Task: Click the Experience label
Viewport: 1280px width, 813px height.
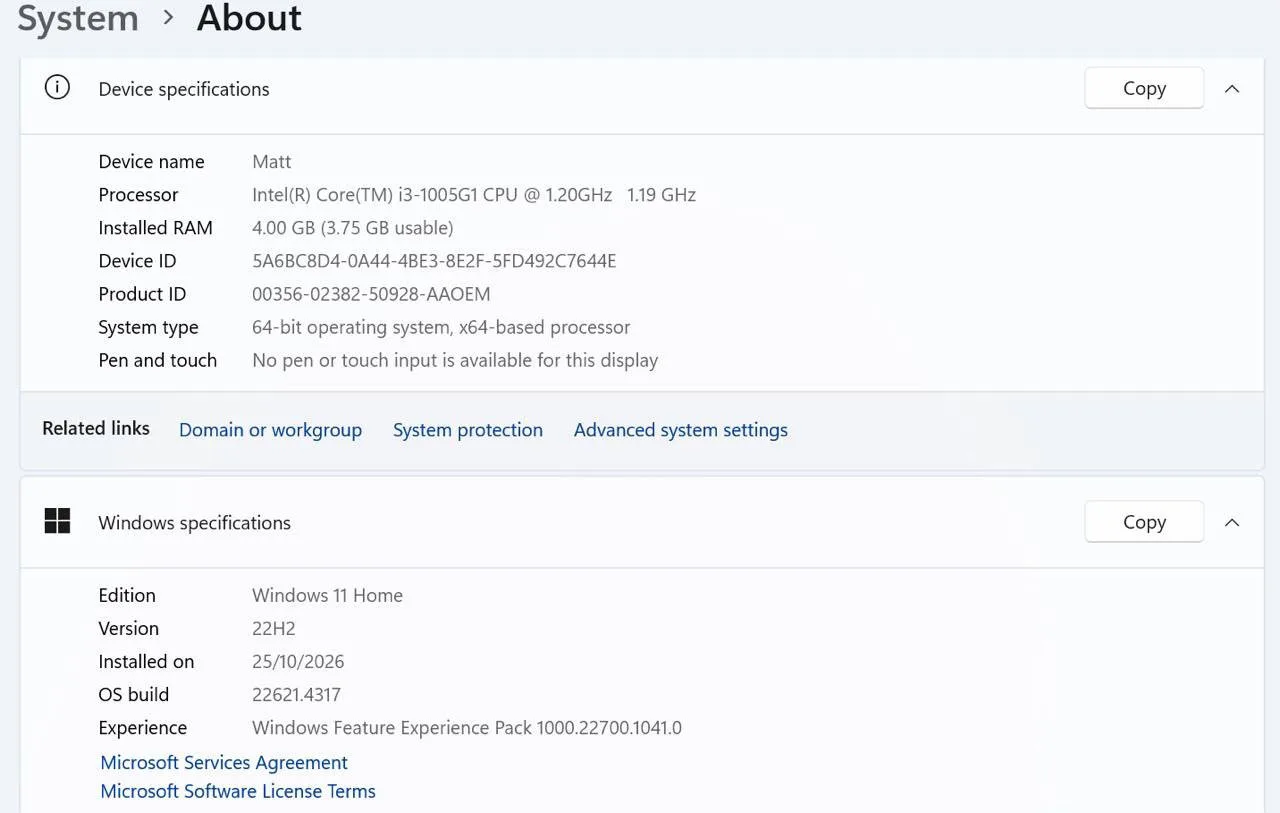Action: [x=142, y=728]
